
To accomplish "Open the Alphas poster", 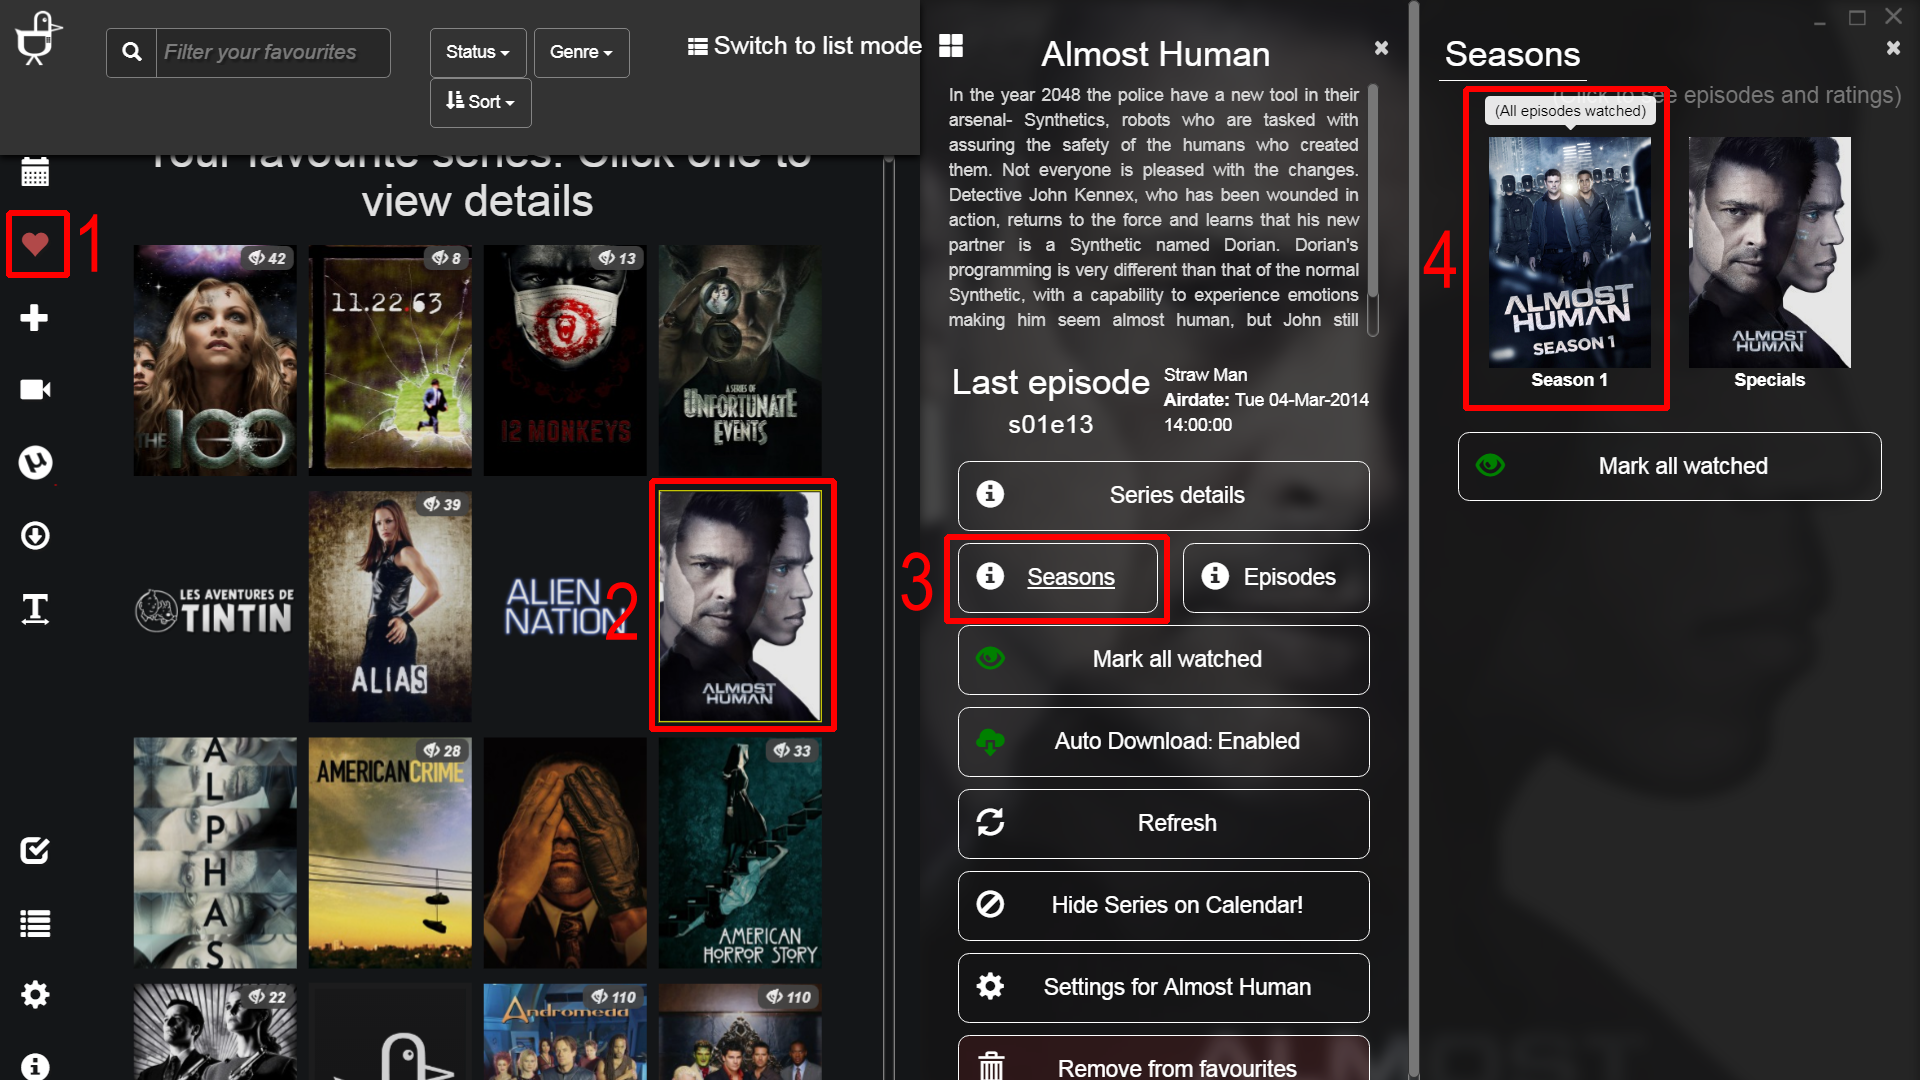I will tap(215, 853).
